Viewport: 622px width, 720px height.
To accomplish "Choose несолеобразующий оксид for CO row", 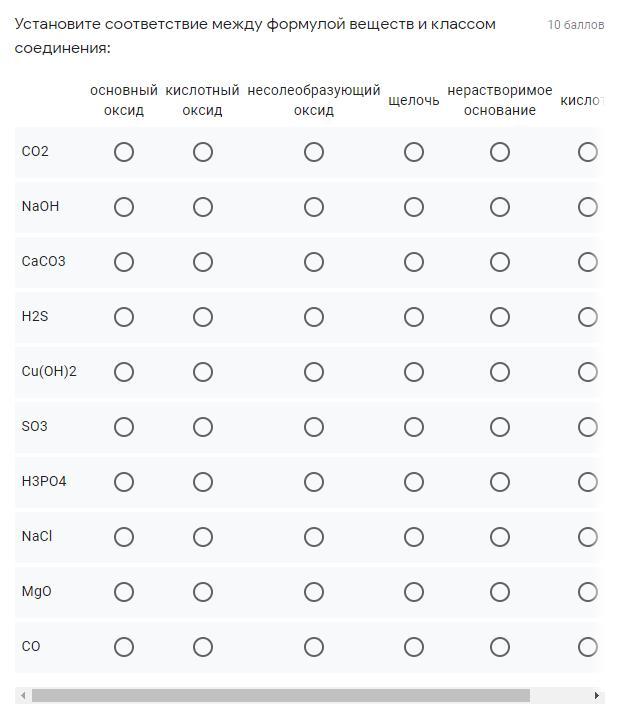I will 314,647.
